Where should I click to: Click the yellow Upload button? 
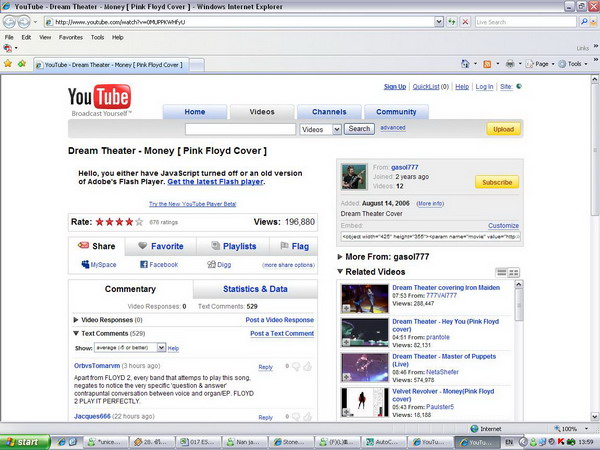coord(503,129)
